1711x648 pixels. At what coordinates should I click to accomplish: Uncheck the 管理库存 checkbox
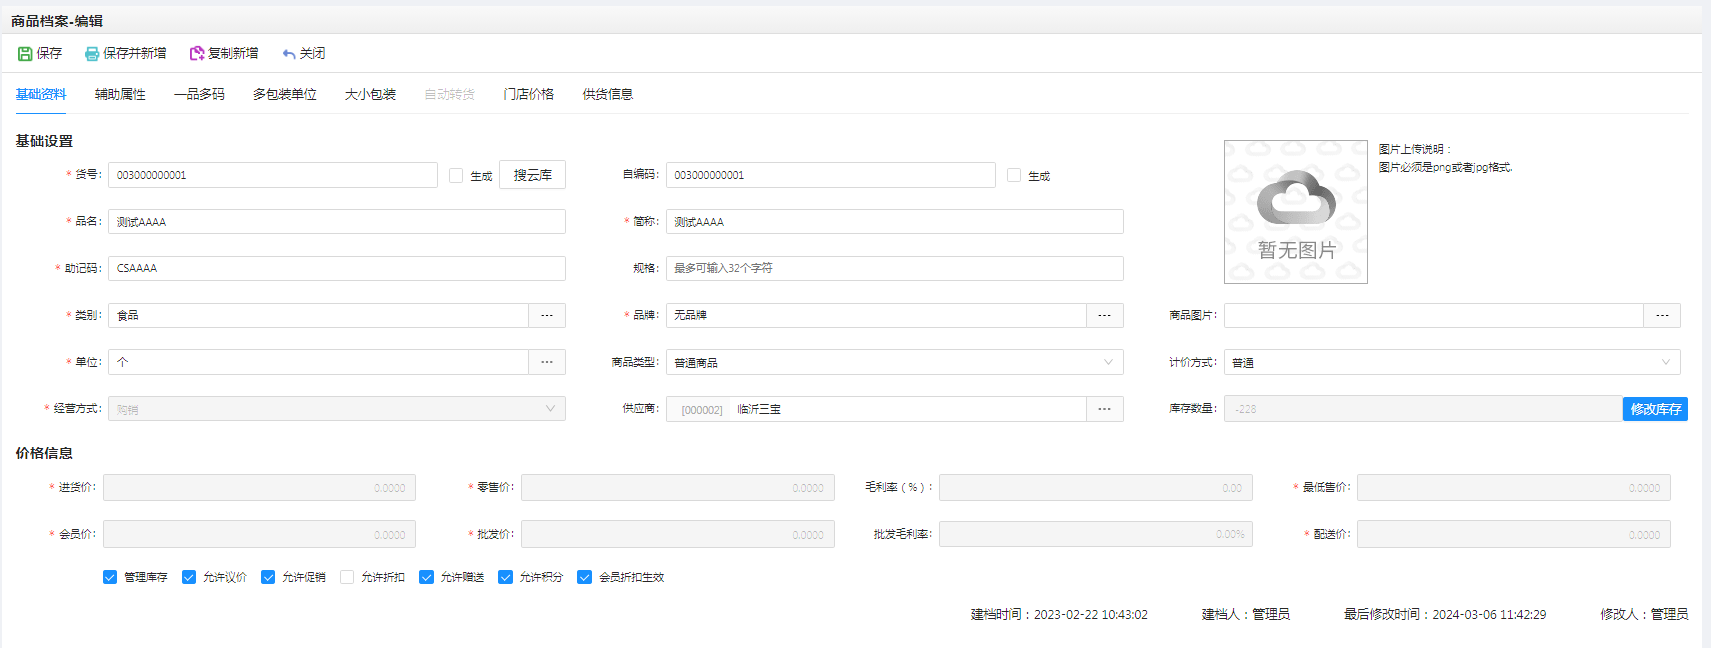click(x=110, y=577)
